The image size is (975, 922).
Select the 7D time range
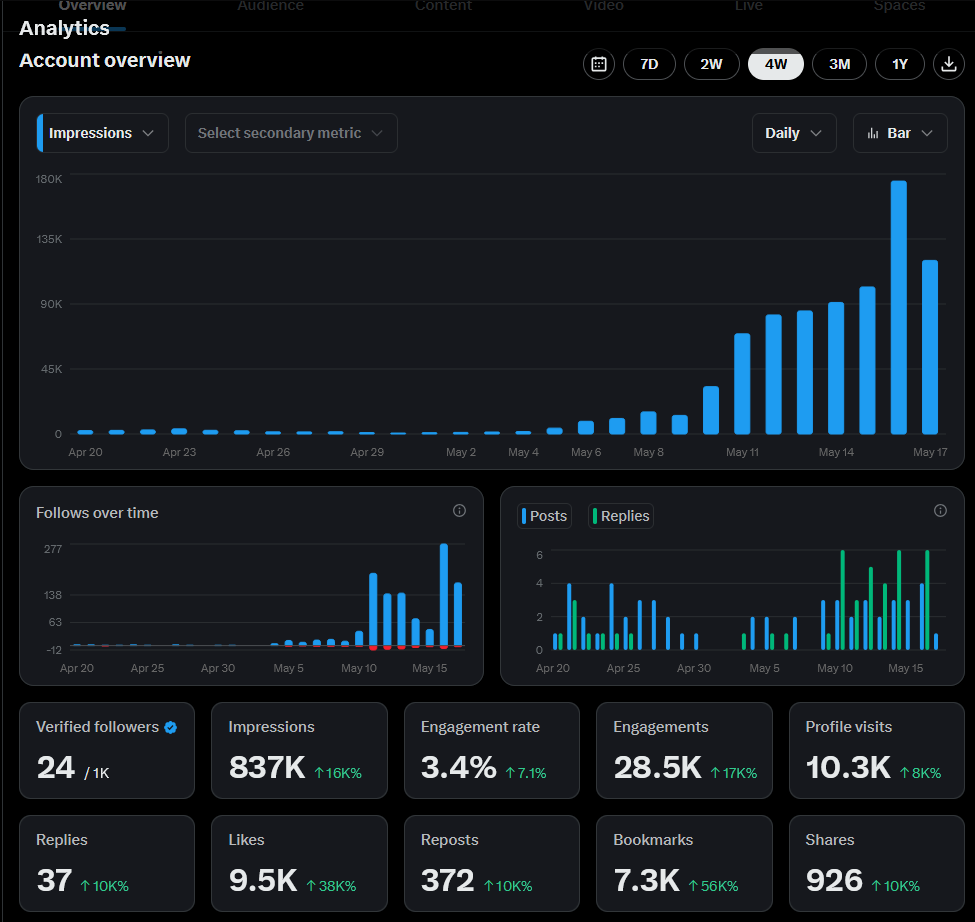tap(649, 64)
